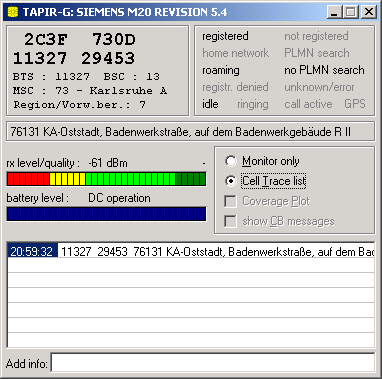Enable the show CB messages checkbox
The width and height of the screenshot is (382, 379).
(230, 221)
